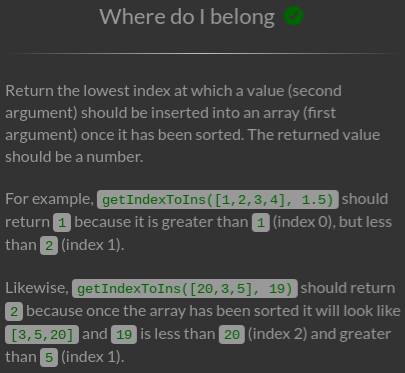Viewport: 405px width, 373px height.
Task: Click the '(index 0), but less' text
Action: point(332,222)
